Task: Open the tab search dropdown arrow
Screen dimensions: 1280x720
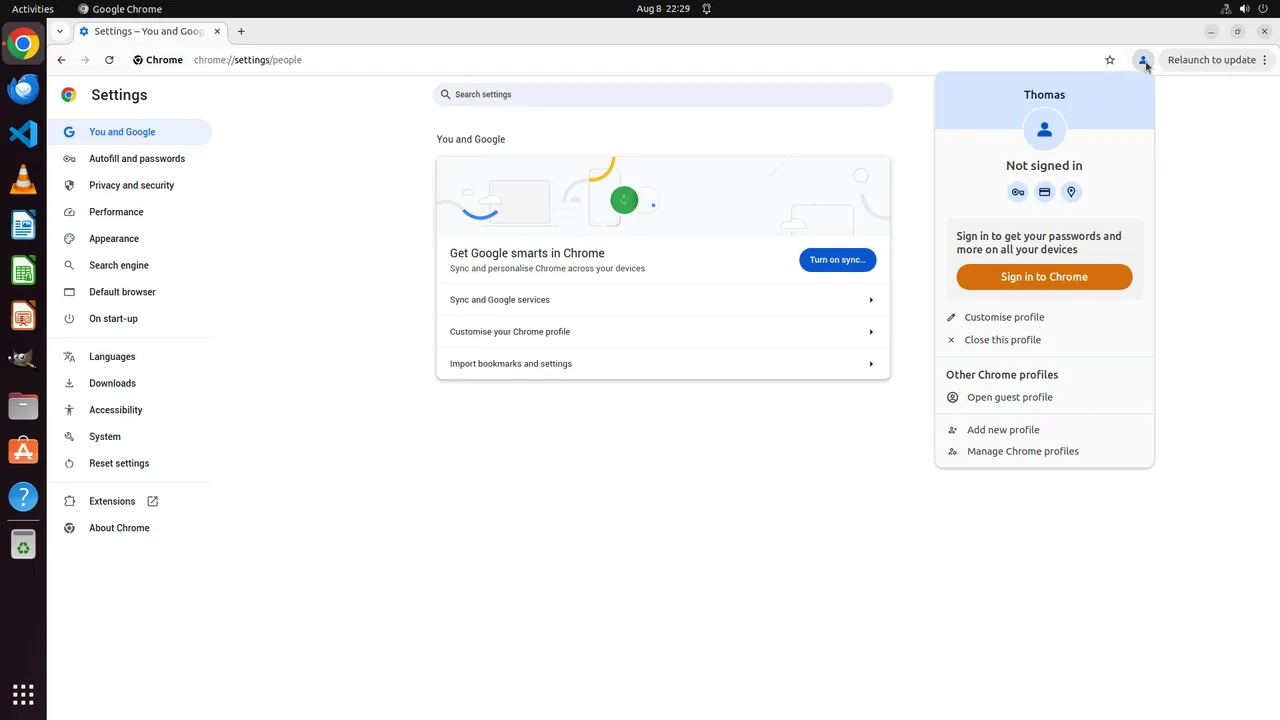Action: click(x=60, y=31)
